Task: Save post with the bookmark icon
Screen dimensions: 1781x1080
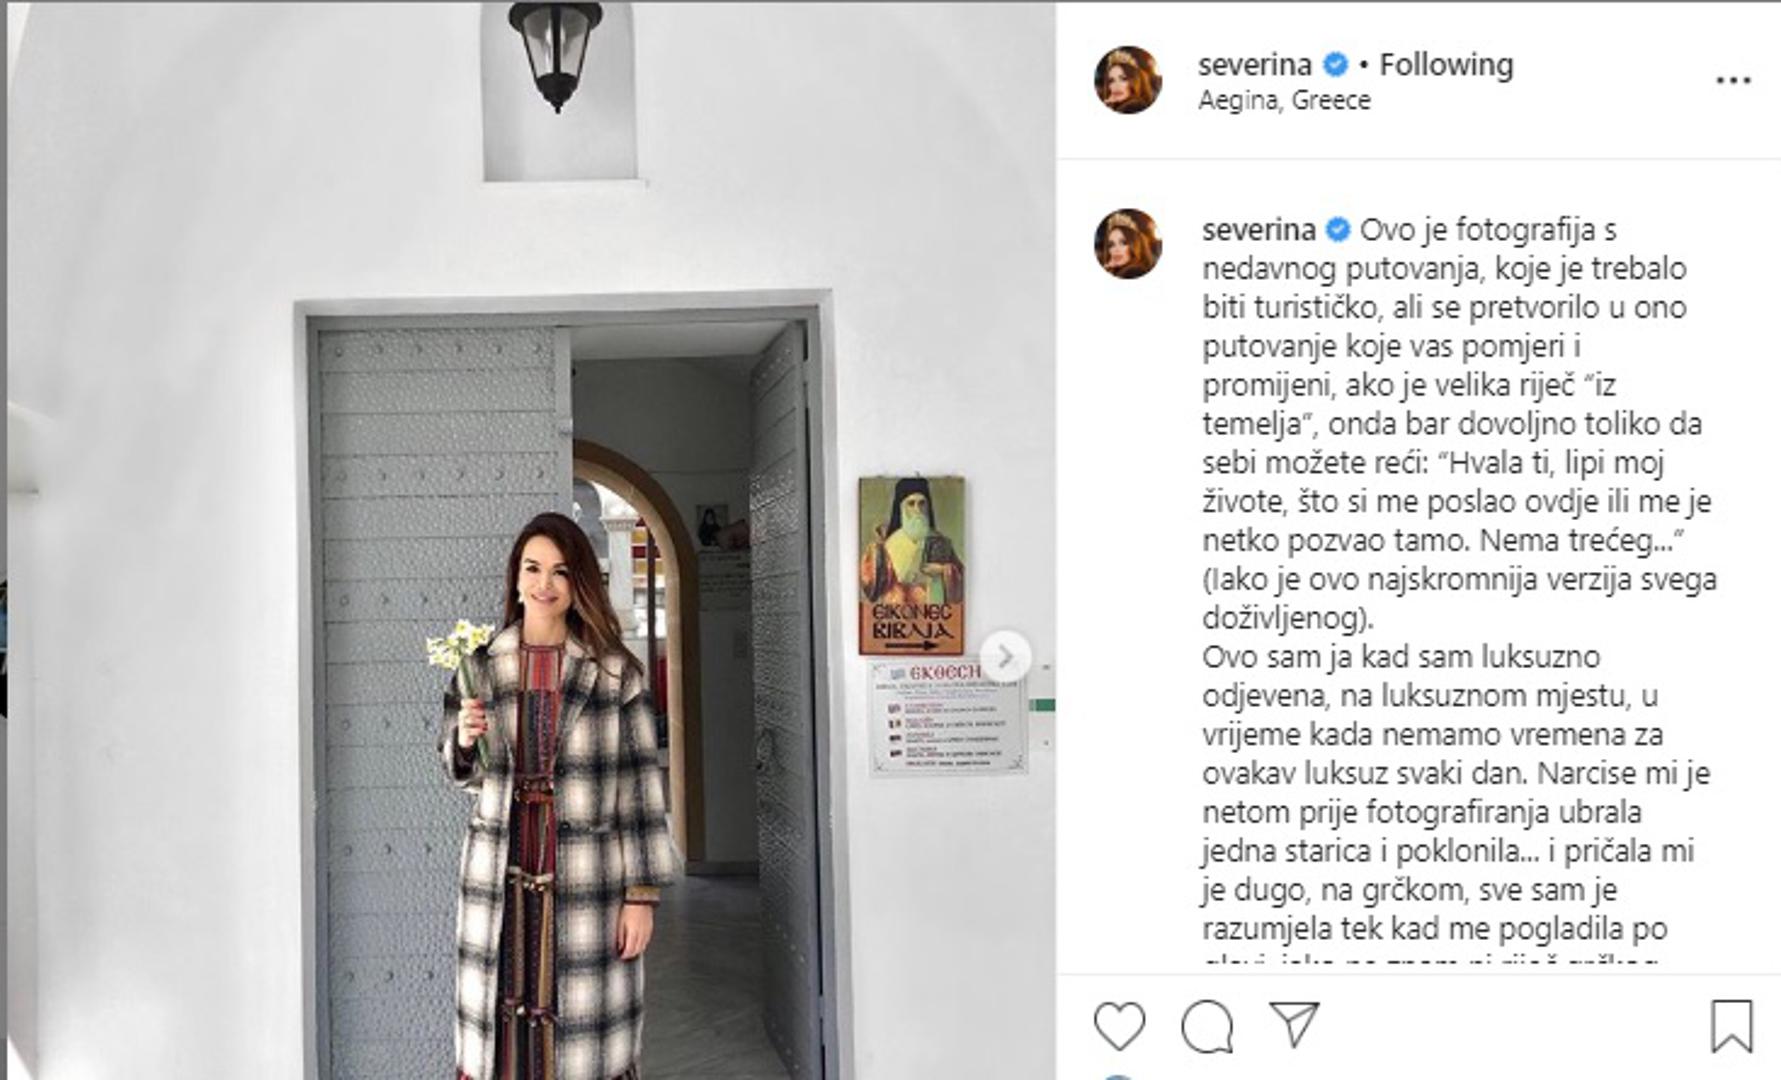Action: 1731,1026
